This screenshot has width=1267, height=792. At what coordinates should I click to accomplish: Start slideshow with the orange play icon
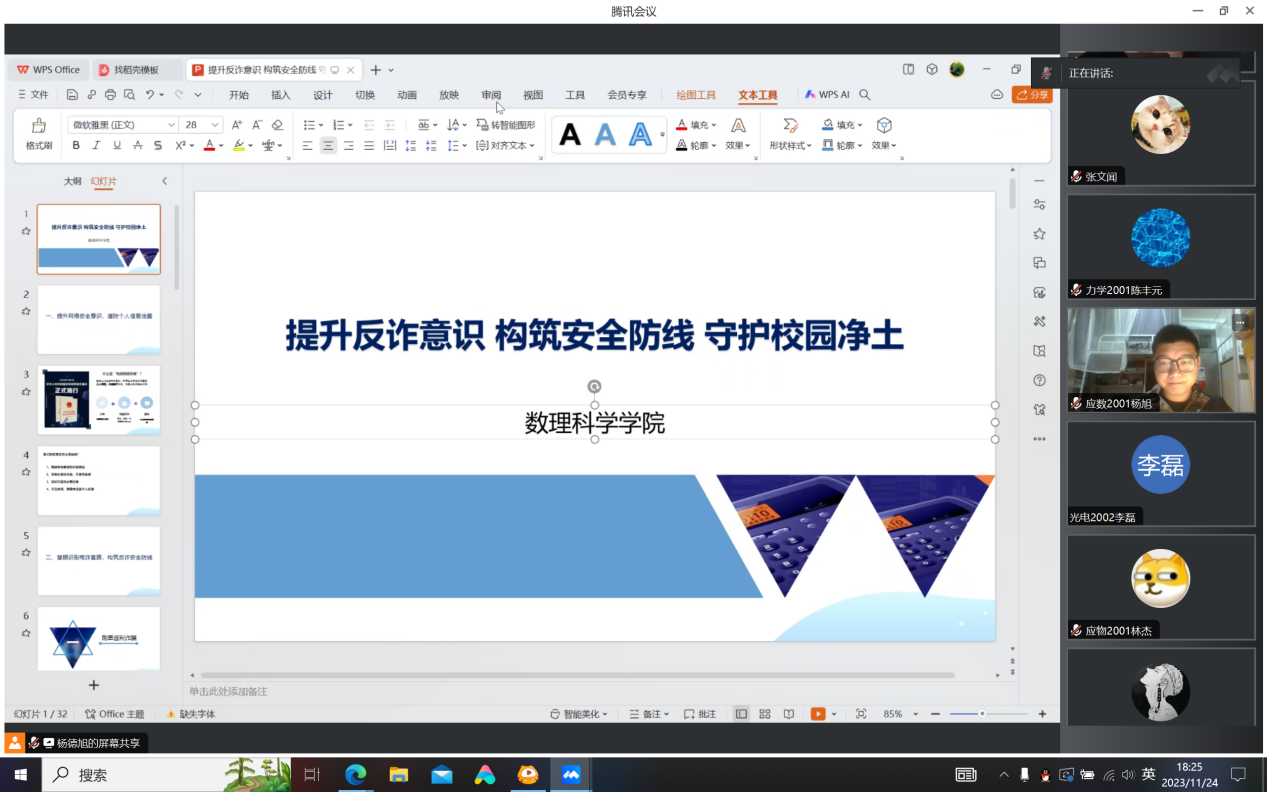(x=818, y=714)
